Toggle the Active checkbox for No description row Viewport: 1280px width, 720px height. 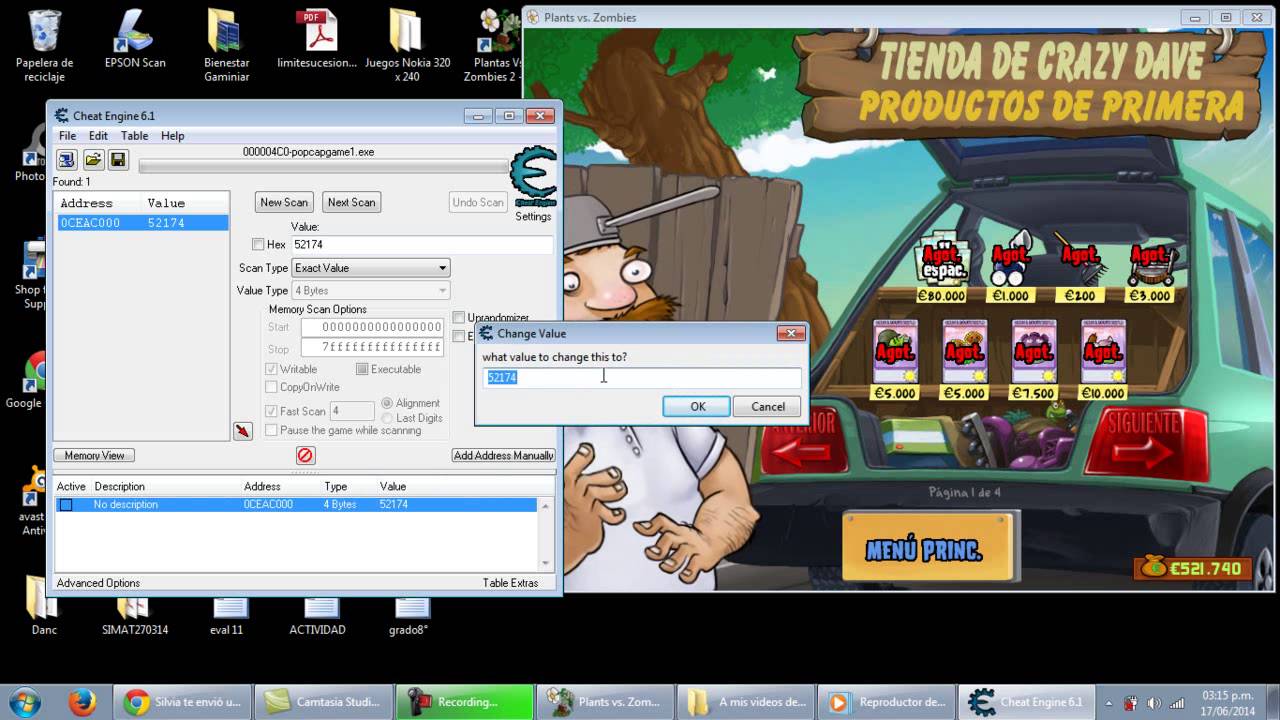[x=66, y=505]
